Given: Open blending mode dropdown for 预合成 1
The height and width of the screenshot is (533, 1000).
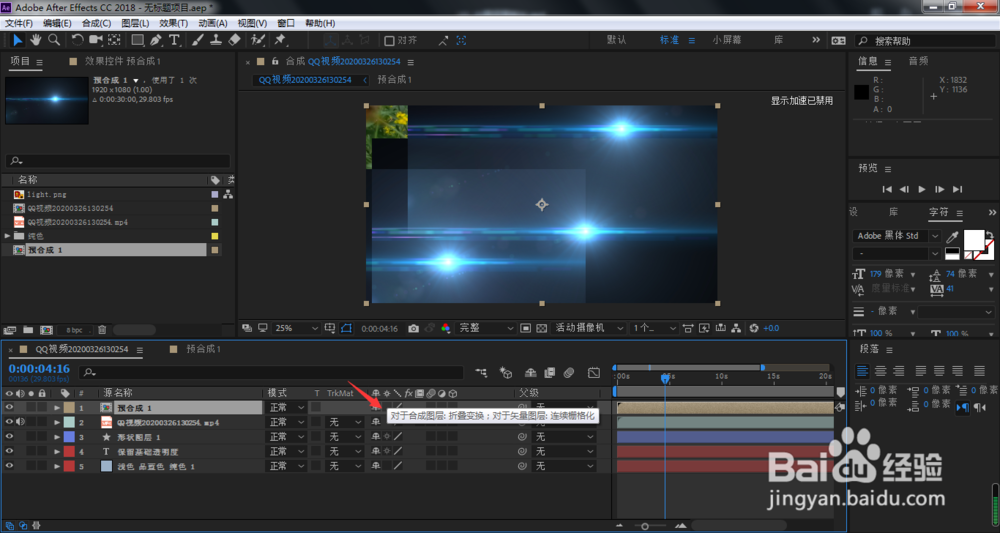Looking at the screenshot, I should (x=286, y=407).
